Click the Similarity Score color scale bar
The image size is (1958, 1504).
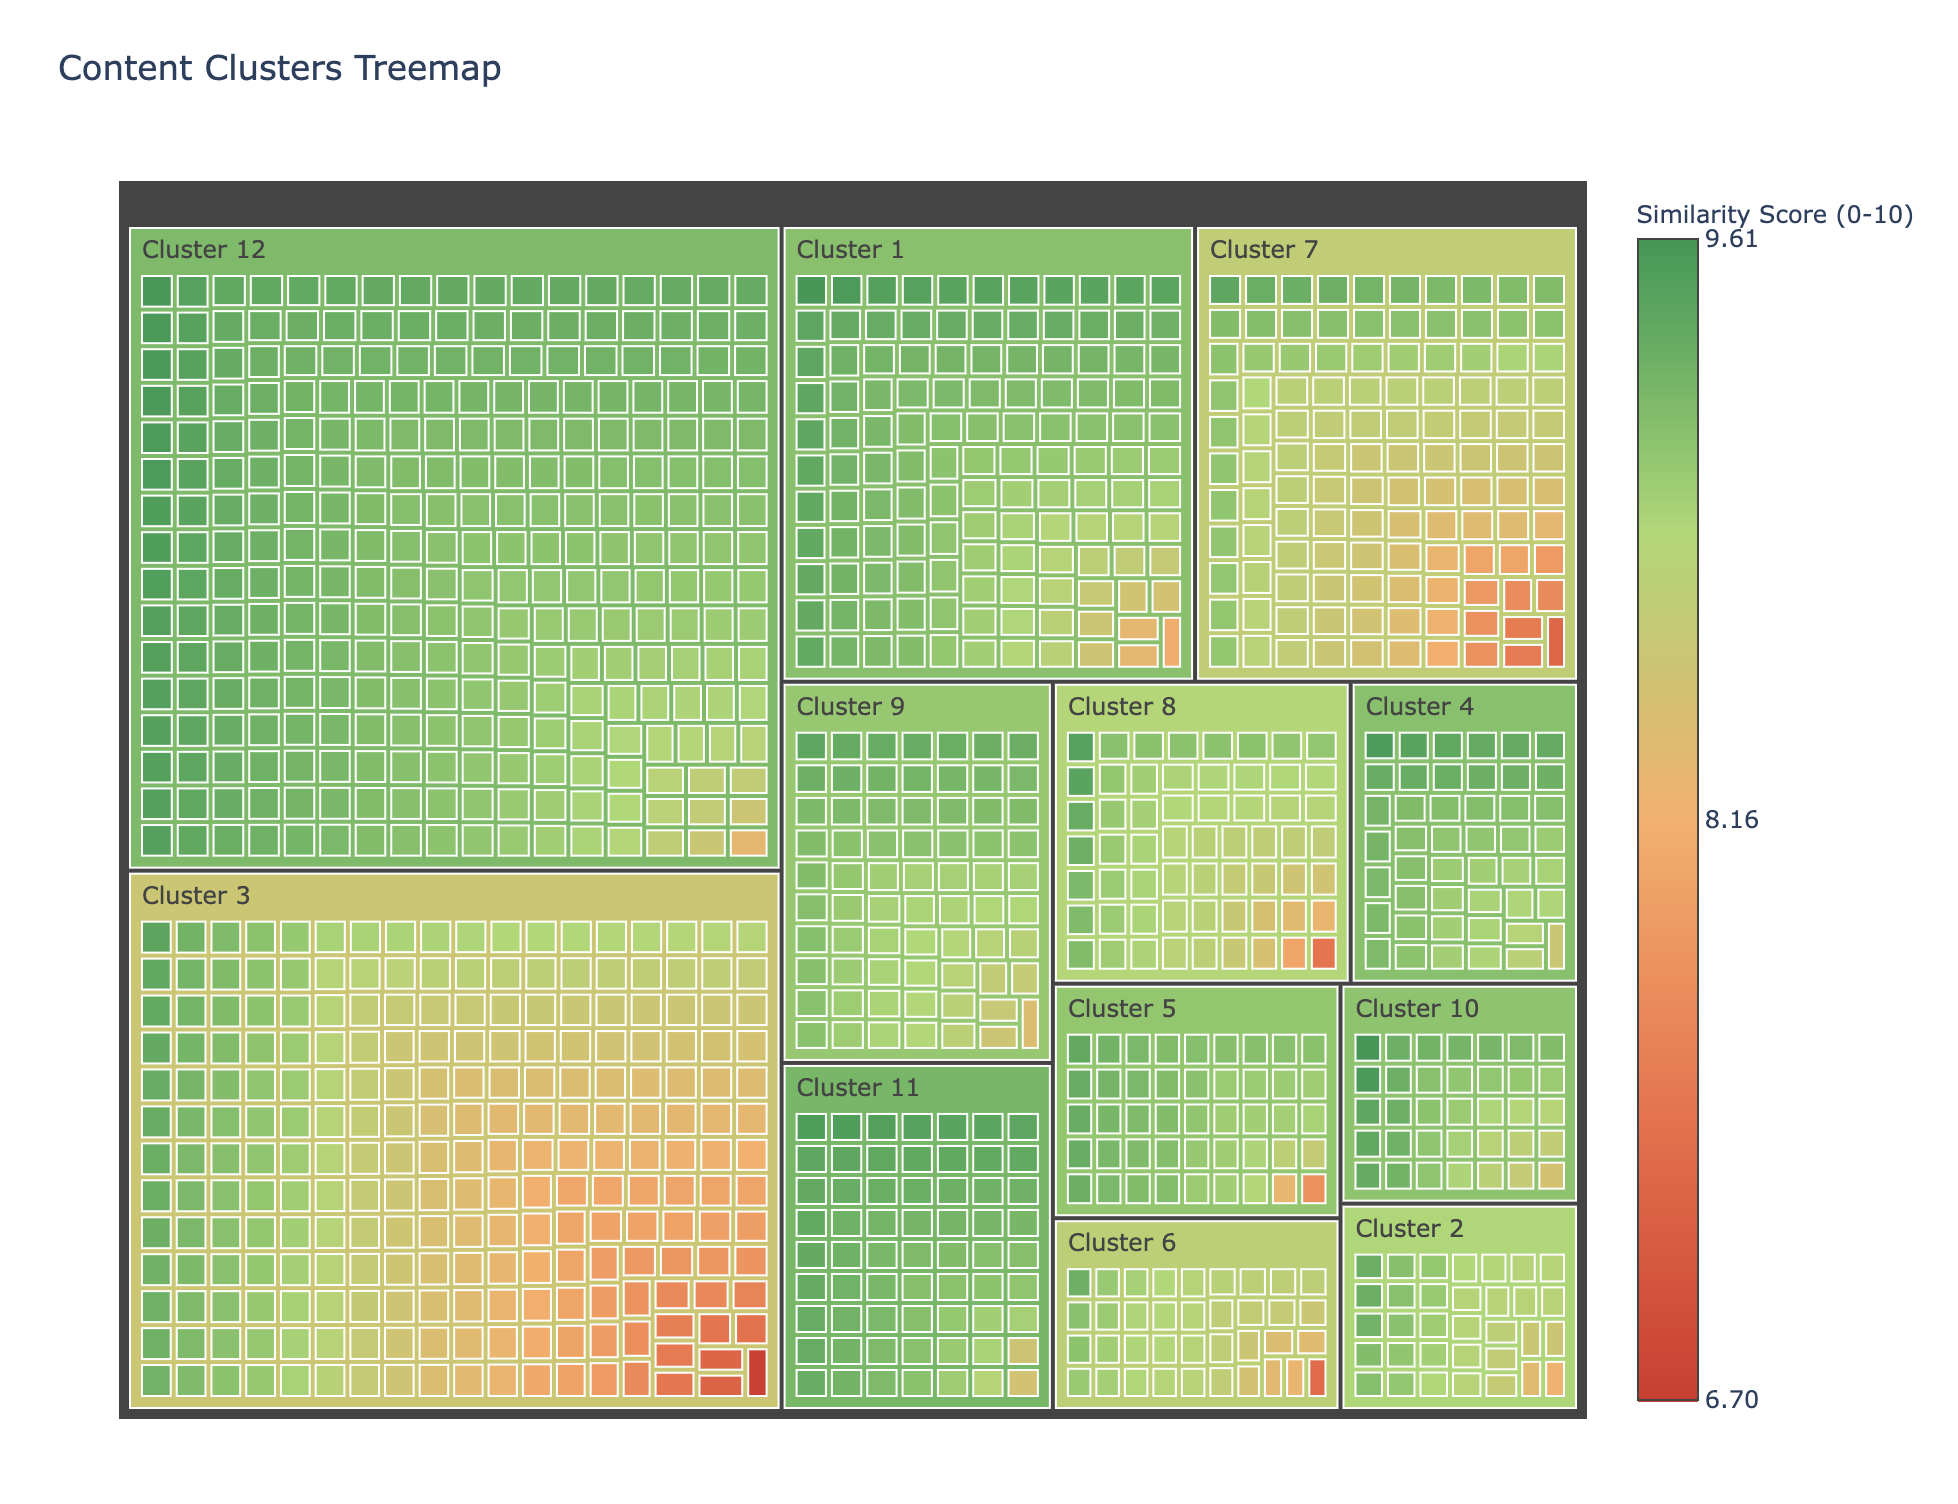(x=1667, y=819)
